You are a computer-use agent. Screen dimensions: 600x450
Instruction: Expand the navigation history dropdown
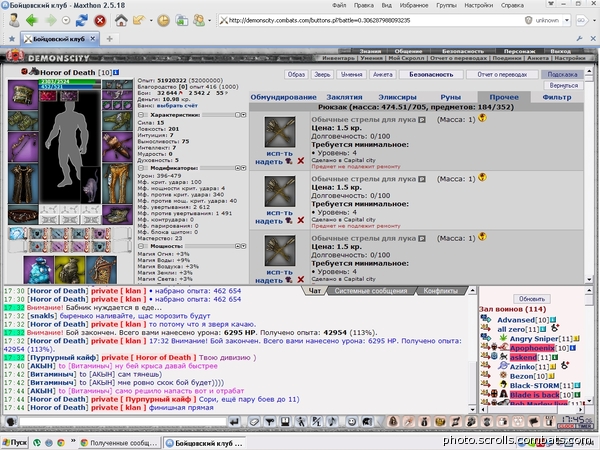[66, 20]
